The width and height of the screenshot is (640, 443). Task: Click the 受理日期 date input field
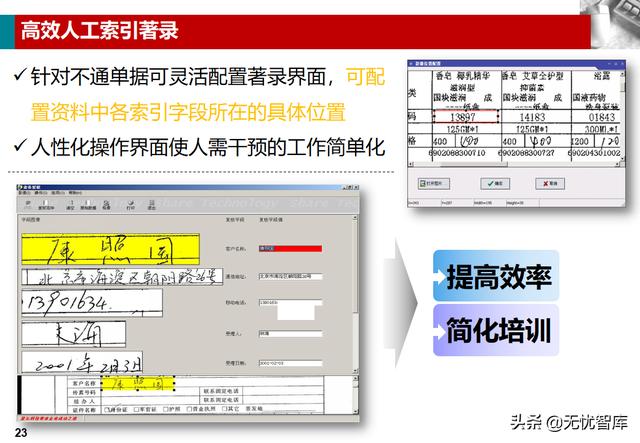click(290, 363)
